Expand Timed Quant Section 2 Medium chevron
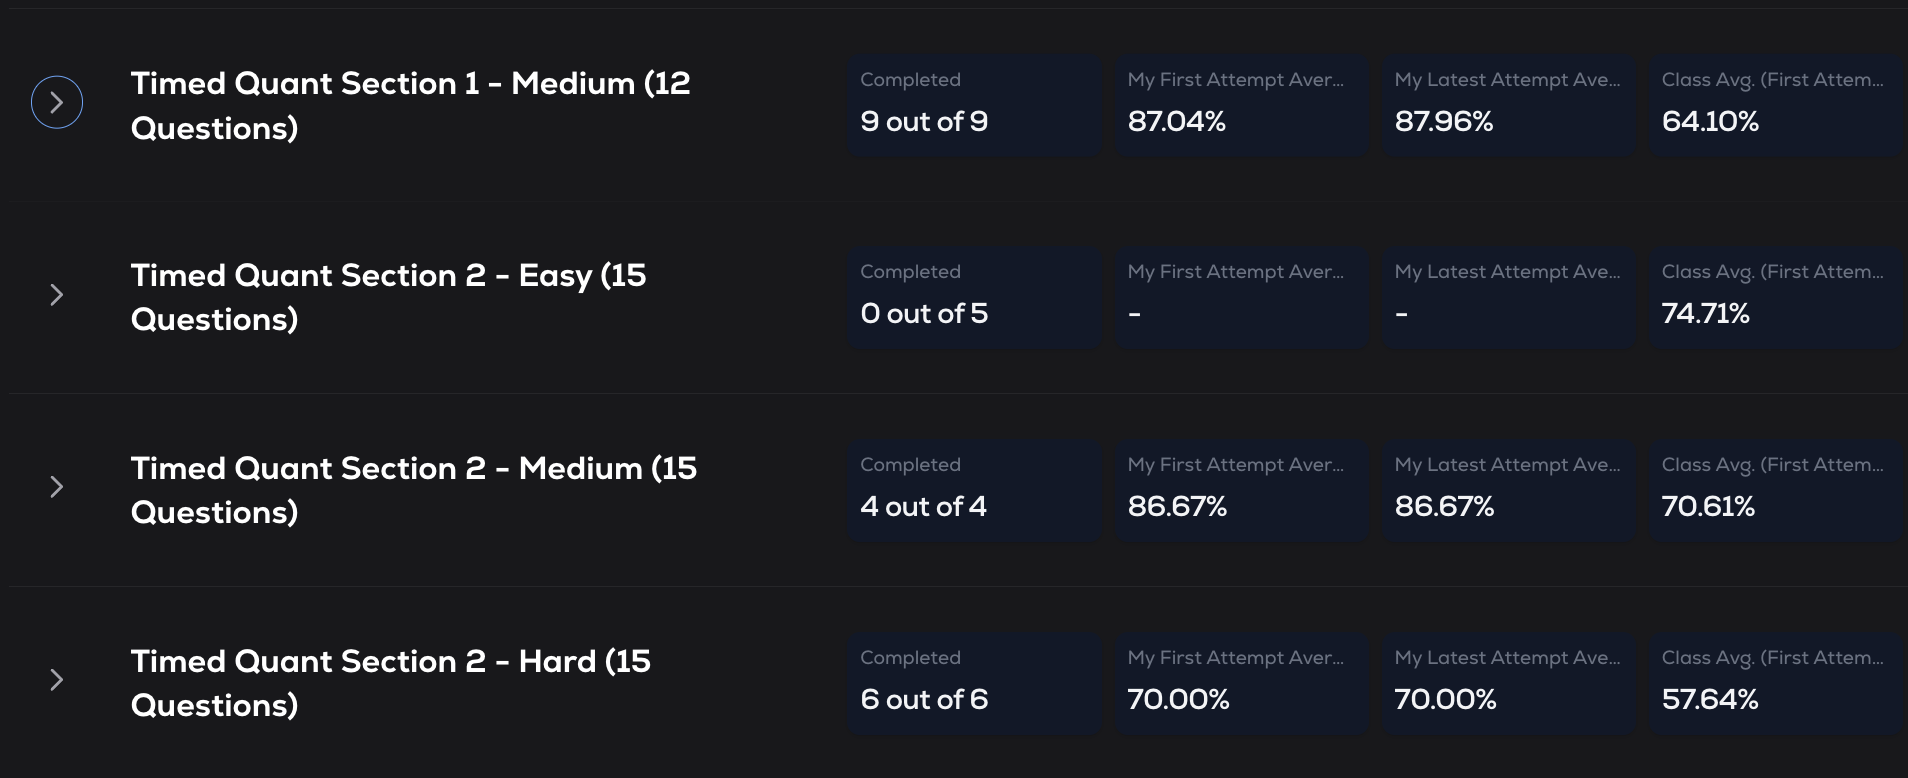This screenshot has width=1908, height=778. pyautogui.click(x=57, y=487)
